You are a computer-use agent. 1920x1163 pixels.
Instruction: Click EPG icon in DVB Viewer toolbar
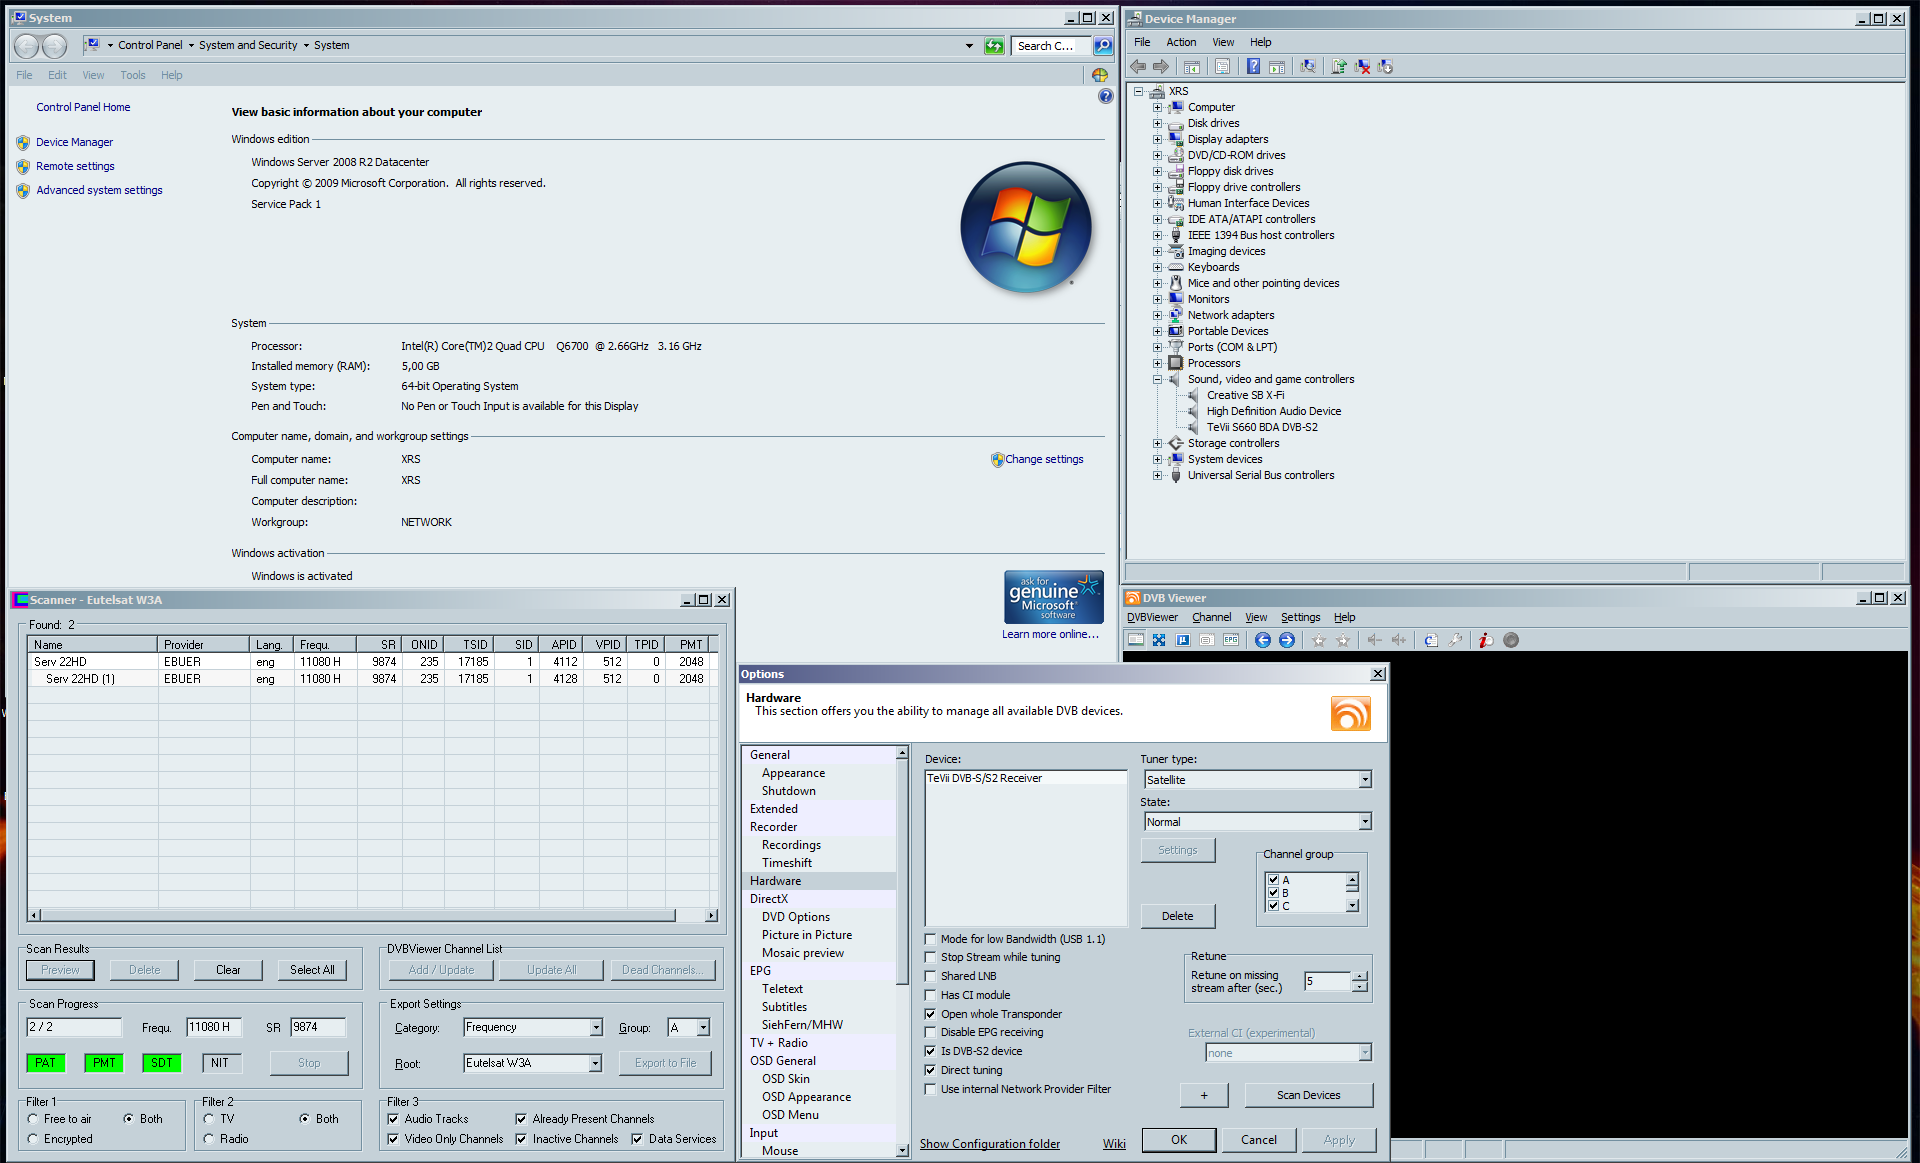[x=1231, y=640]
